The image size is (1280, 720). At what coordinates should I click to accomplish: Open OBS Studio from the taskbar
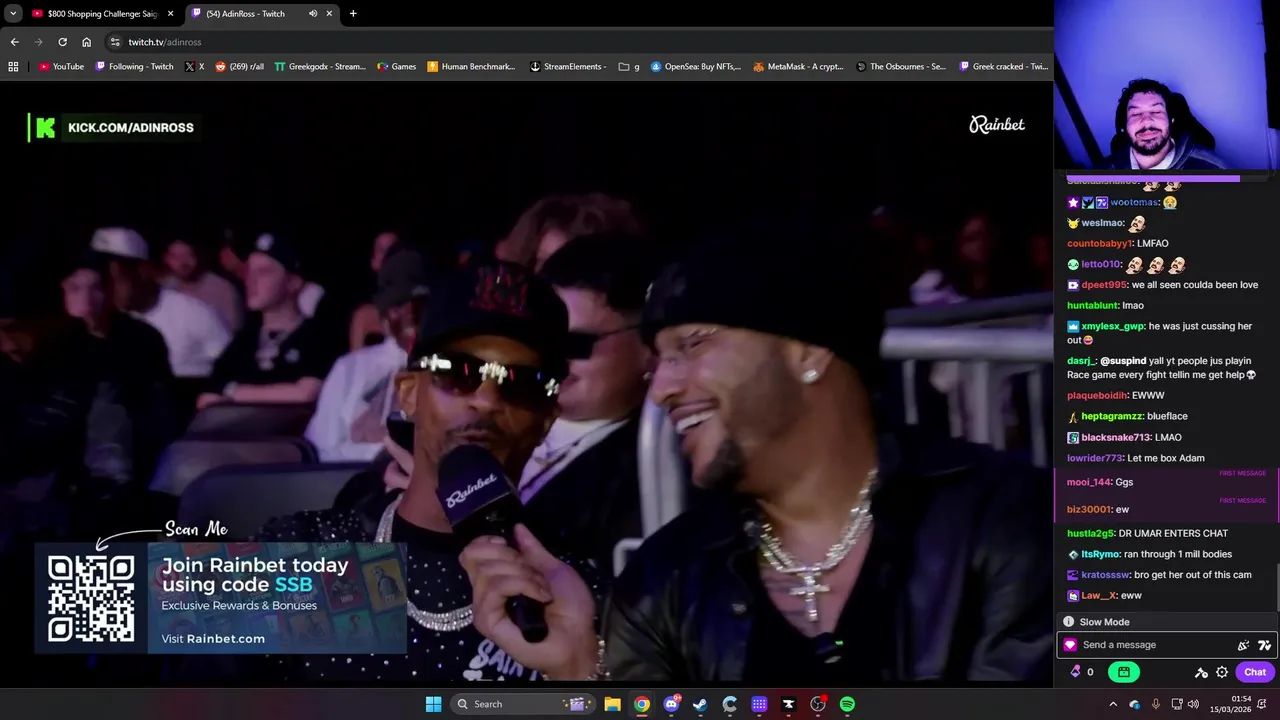coord(818,704)
